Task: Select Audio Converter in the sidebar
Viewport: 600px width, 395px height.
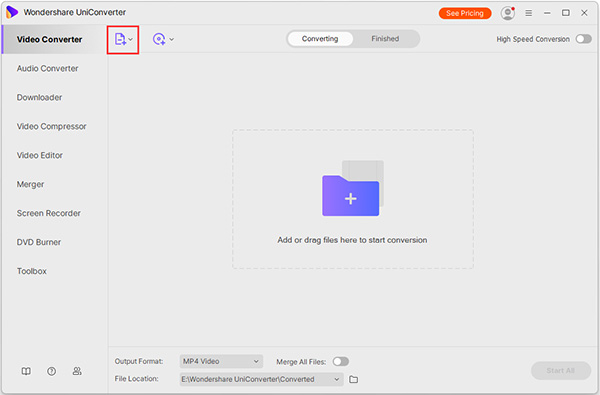Action: tap(47, 69)
